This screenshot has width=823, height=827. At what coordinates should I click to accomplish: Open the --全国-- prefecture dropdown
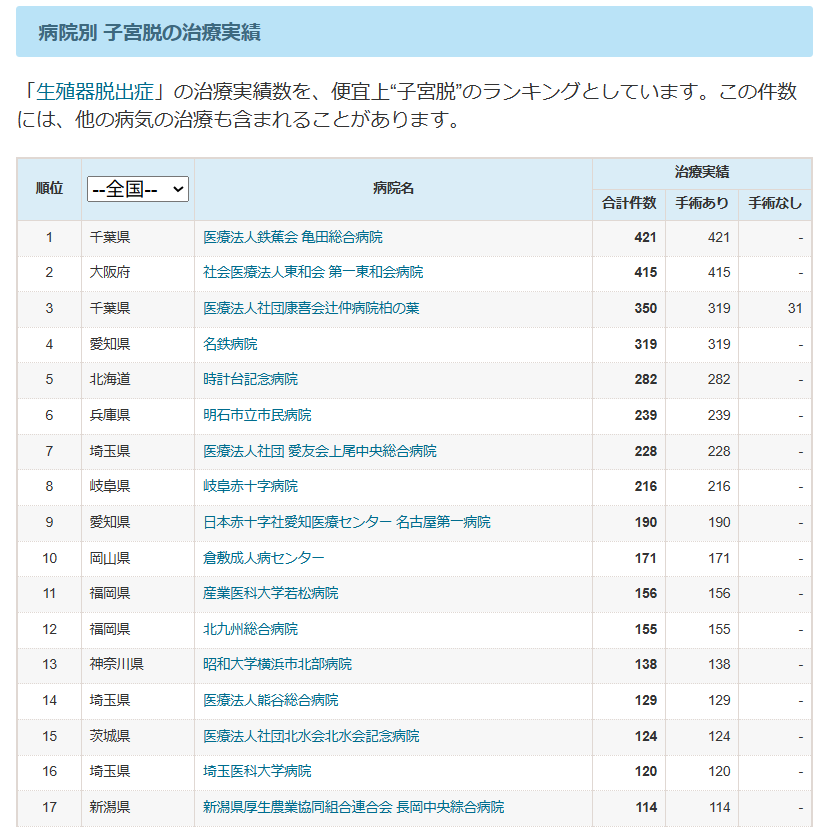(138, 189)
